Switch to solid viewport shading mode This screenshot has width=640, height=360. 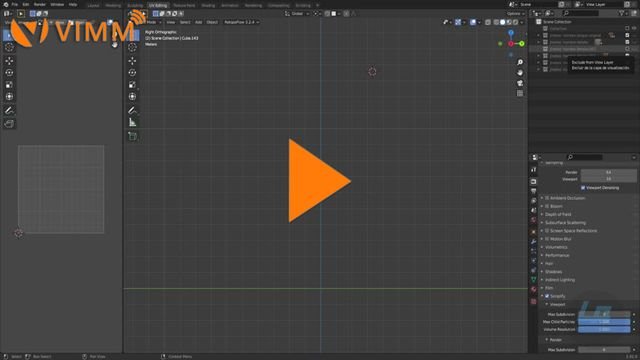(x=502, y=22)
